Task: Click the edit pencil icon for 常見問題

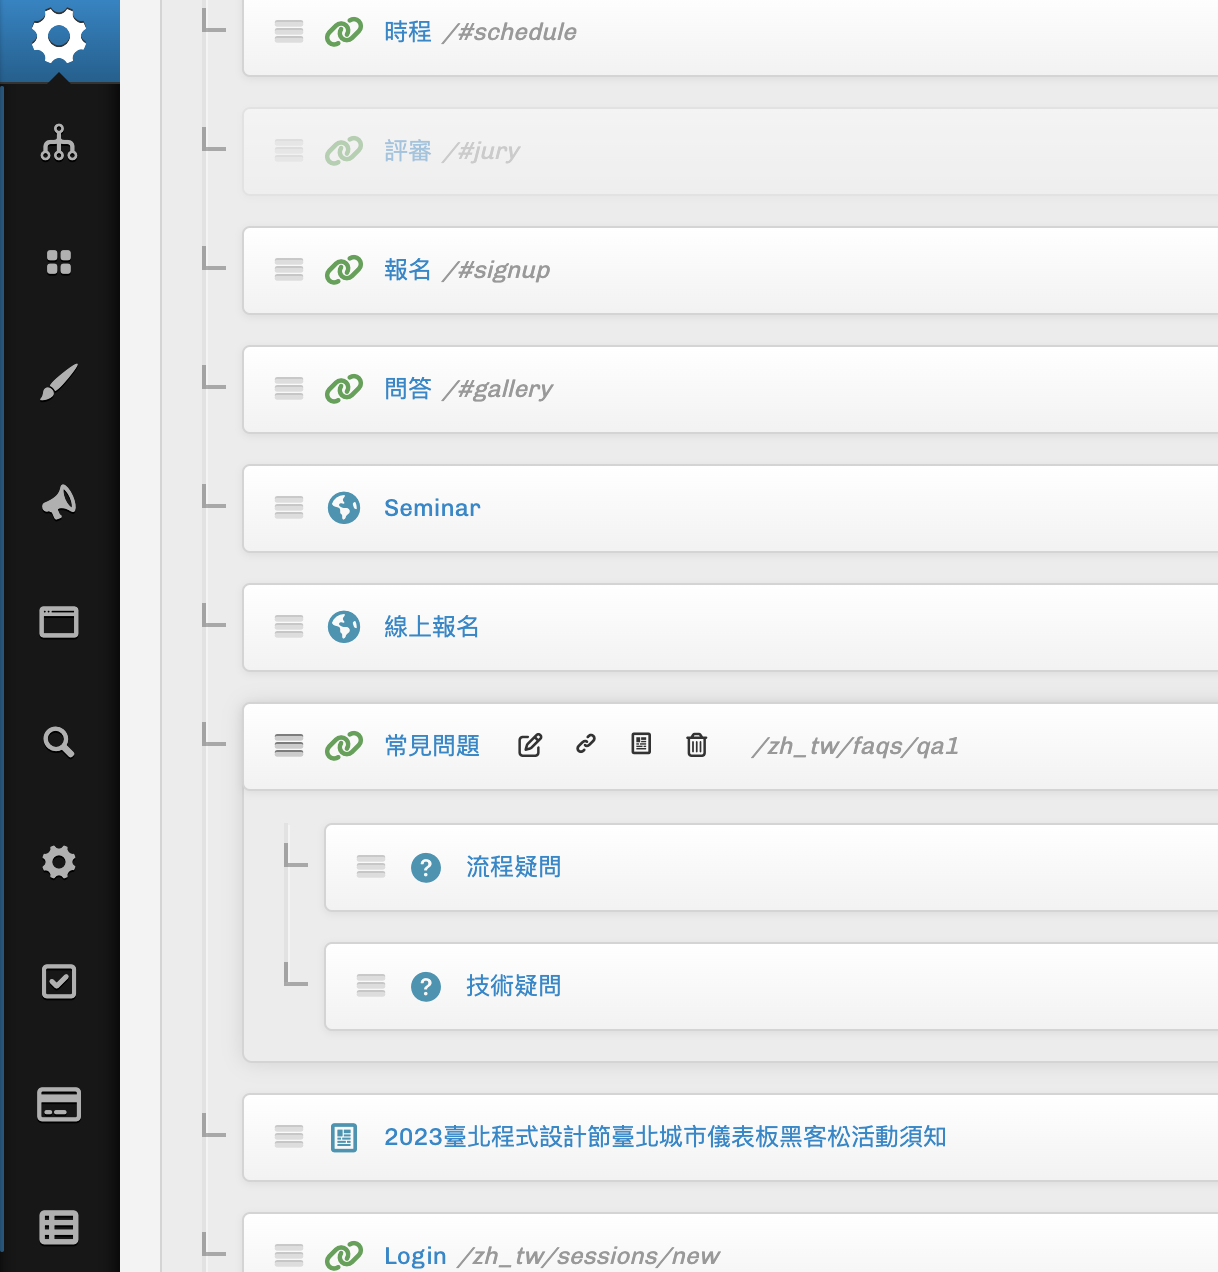Action: tap(530, 745)
